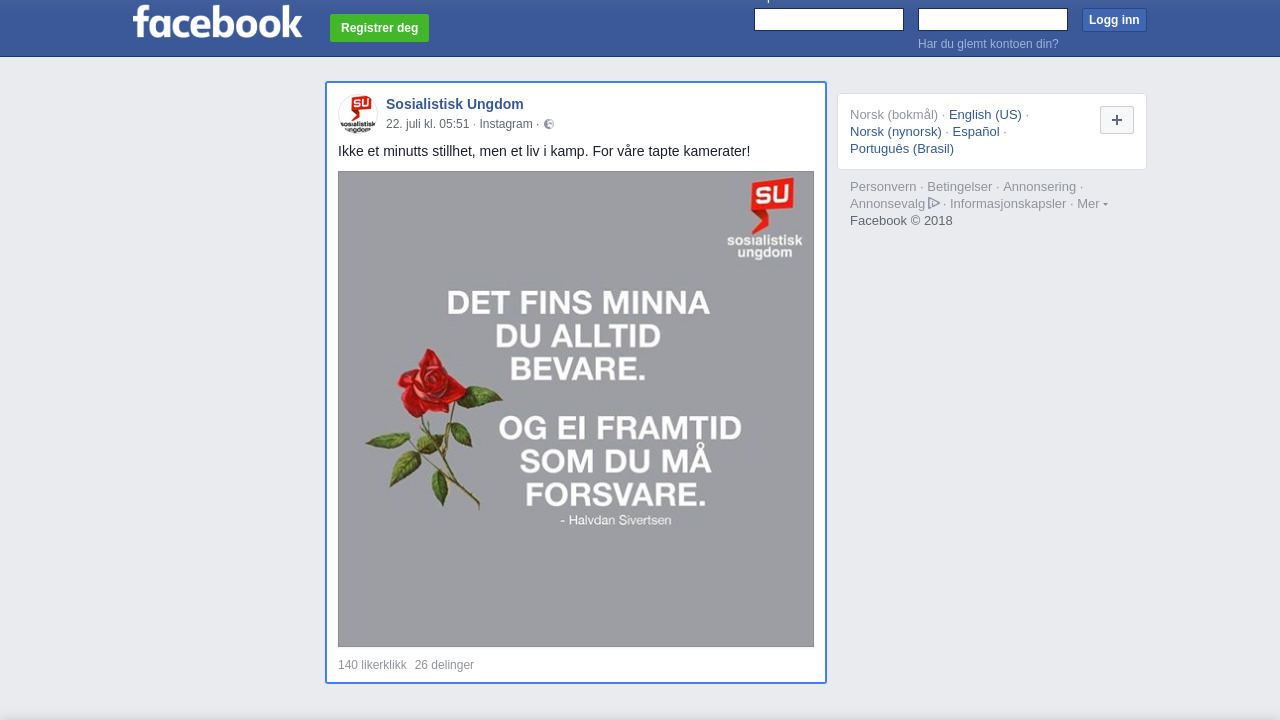Open the Har du glemt kontoen din link
This screenshot has width=1280, height=720.
click(988, 44)
